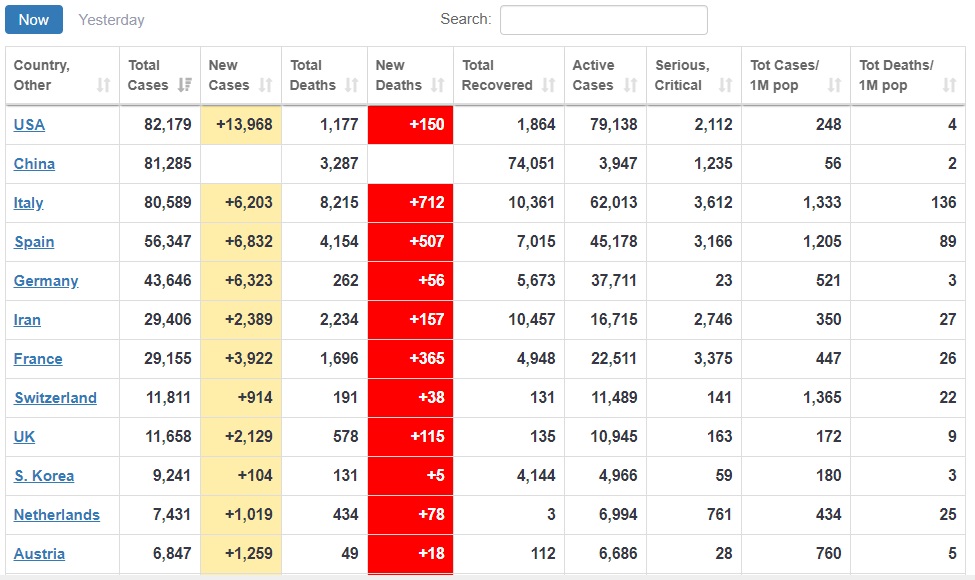This screenshot has width=975, height=580.
Task: Switch to the Yesterday tab
Action: pos(111,20)
